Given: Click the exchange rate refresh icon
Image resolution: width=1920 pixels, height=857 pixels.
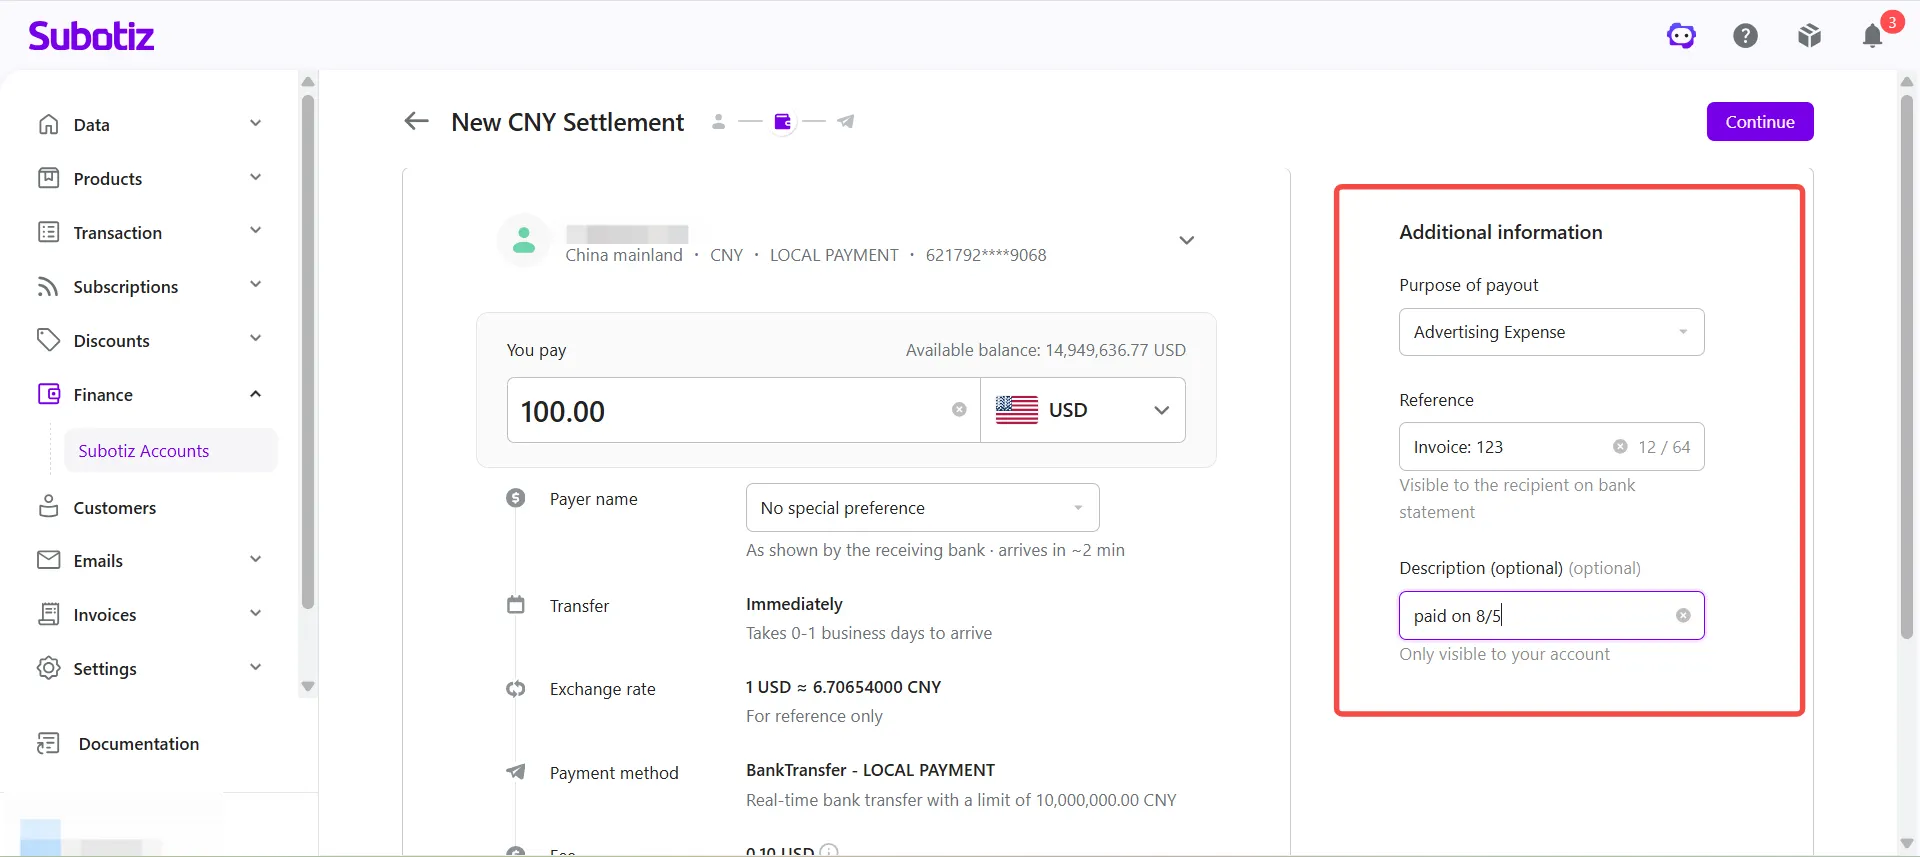Looking at the screenshot, I should (x=515, y=689).
